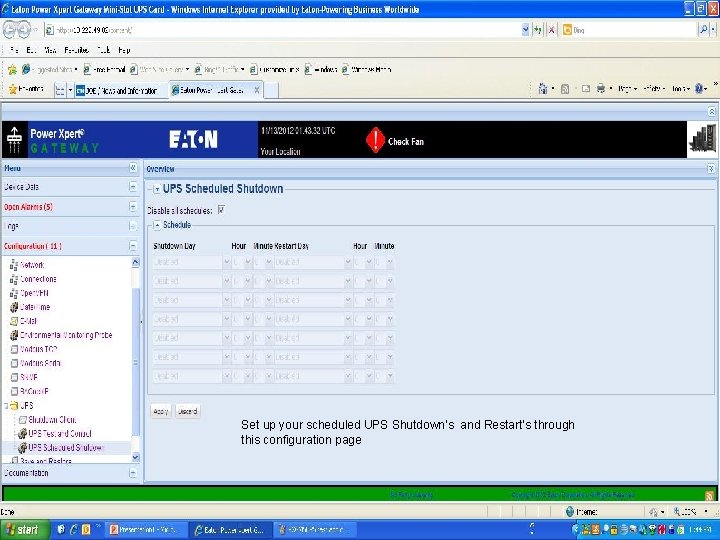The height and width of the screenshot is (540, 720).
Task: Open zoom level control in status bar
Action: point(691,512)
